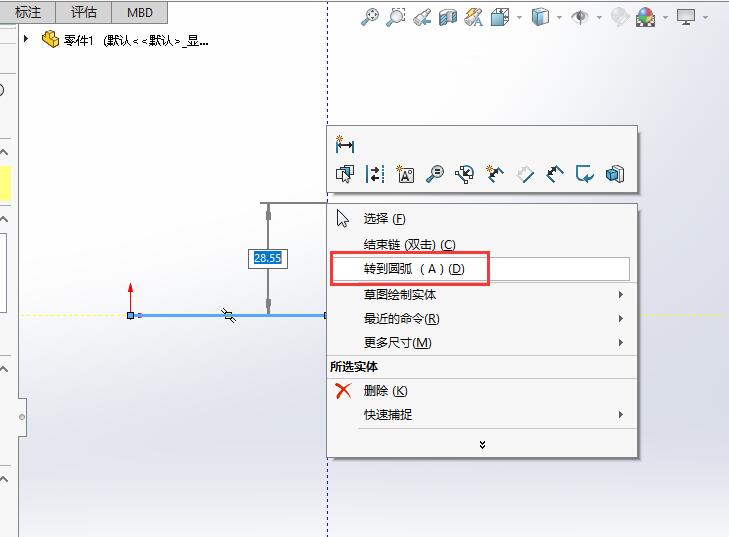The width and height of the screenshot is (729, 537).
Task: Select the Smart Dimension icon in context toolbar
Action: (345, 145)
